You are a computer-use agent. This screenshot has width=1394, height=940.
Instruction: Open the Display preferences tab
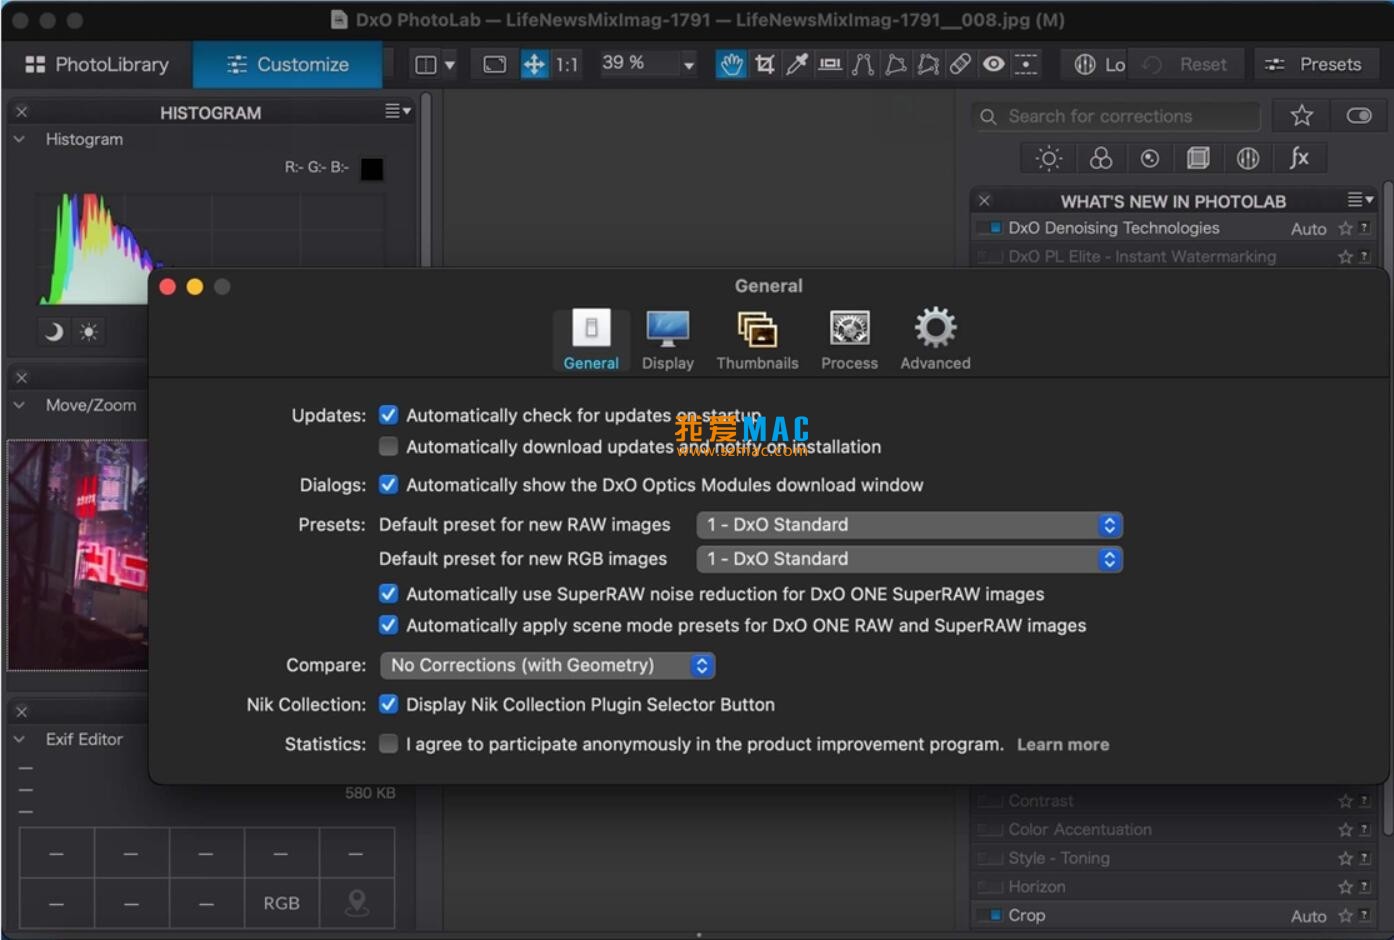(668, 340)
